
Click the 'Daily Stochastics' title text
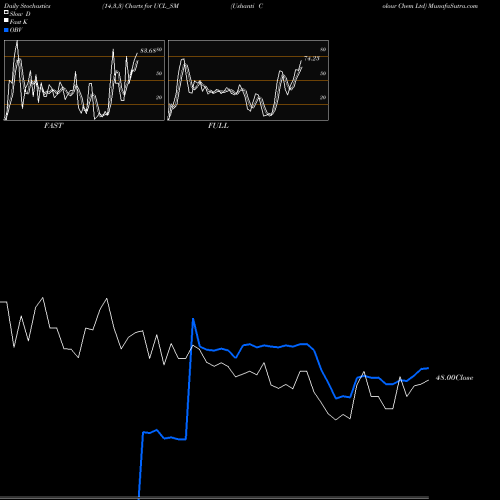(x=27, y=6)
